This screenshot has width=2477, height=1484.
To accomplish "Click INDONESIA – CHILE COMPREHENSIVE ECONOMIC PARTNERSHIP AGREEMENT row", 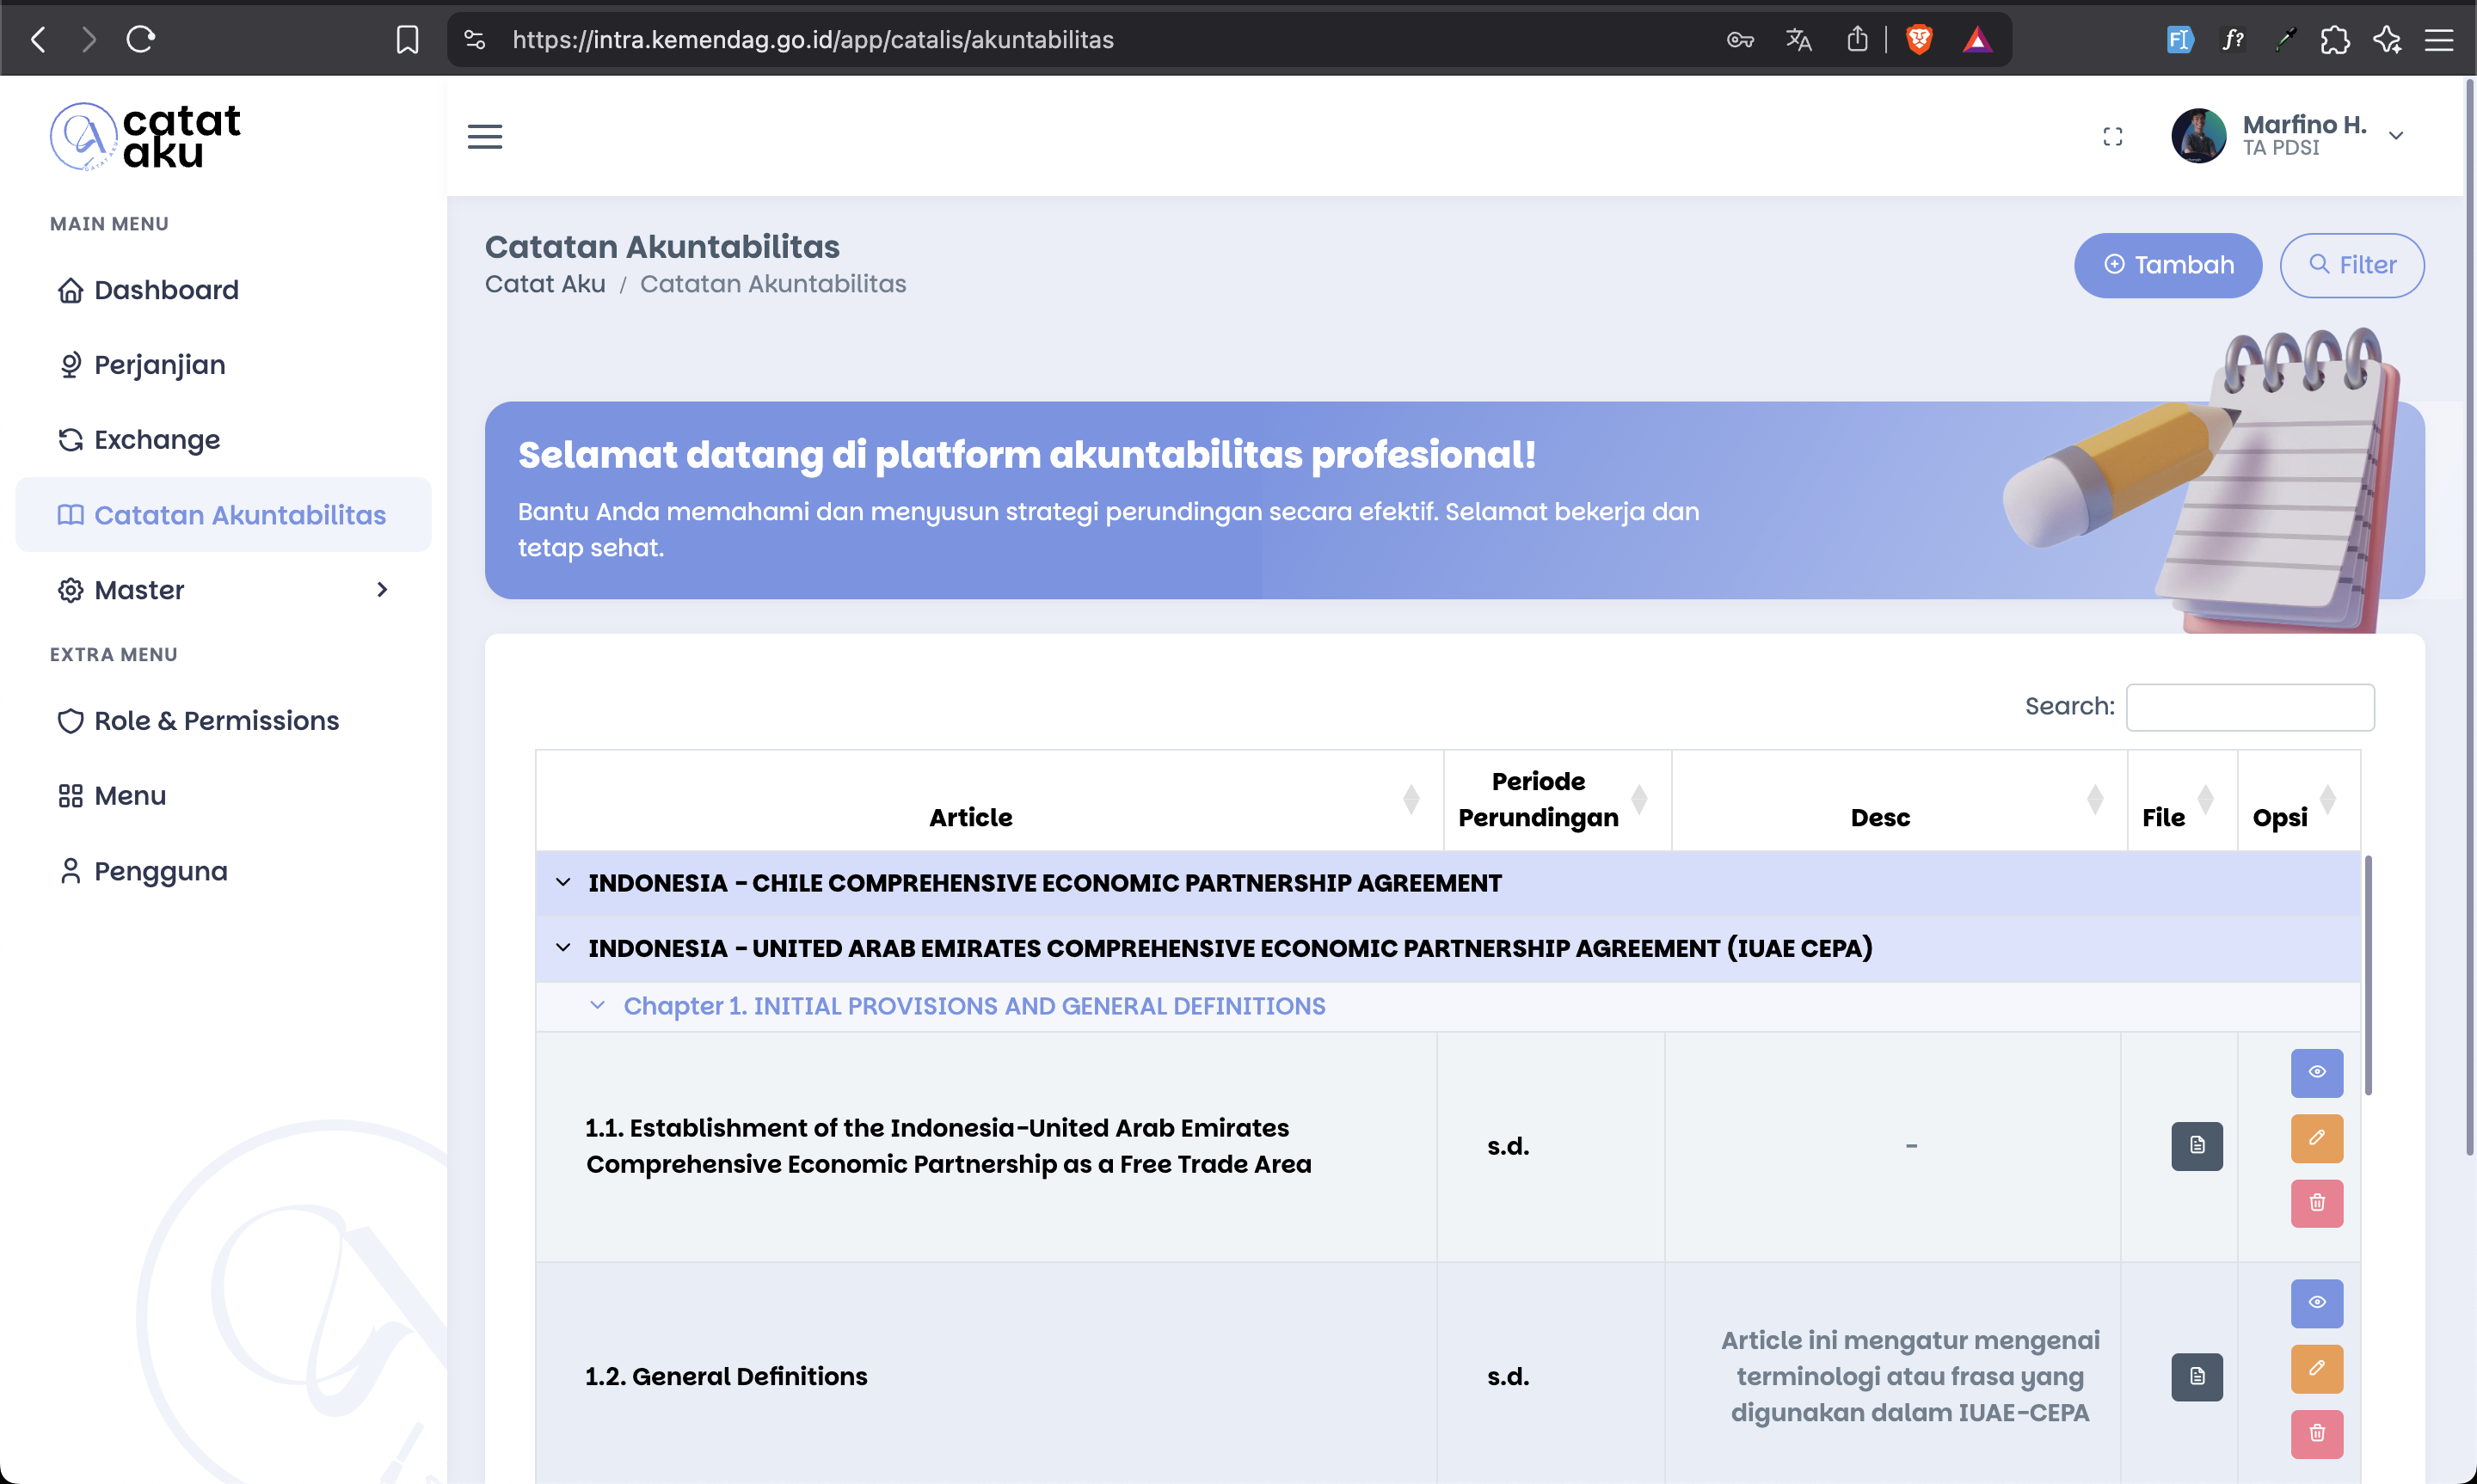I will coord(1447,883).
